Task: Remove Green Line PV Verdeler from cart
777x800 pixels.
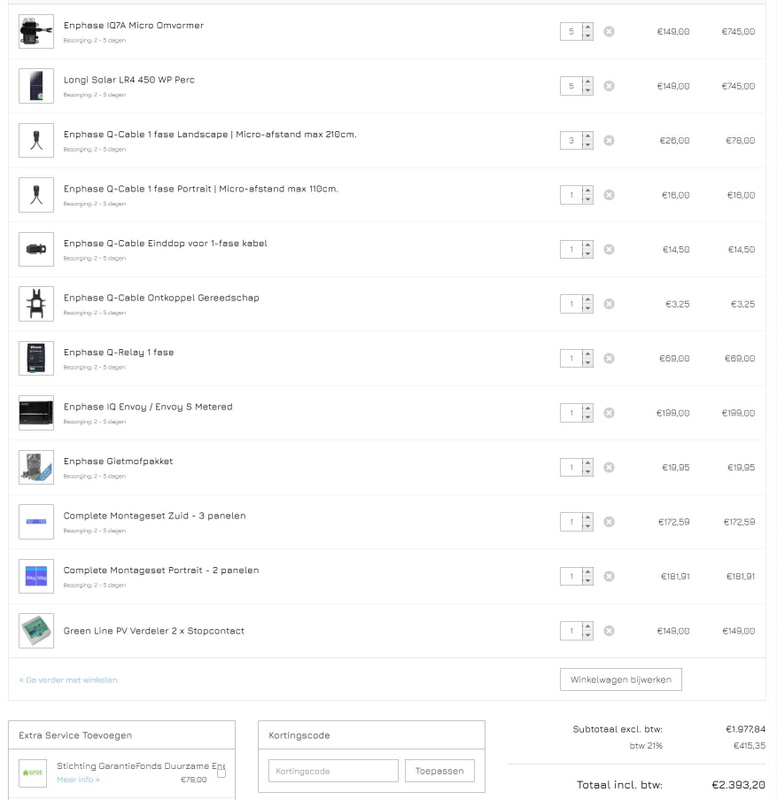Action: (x=609, y=631)
